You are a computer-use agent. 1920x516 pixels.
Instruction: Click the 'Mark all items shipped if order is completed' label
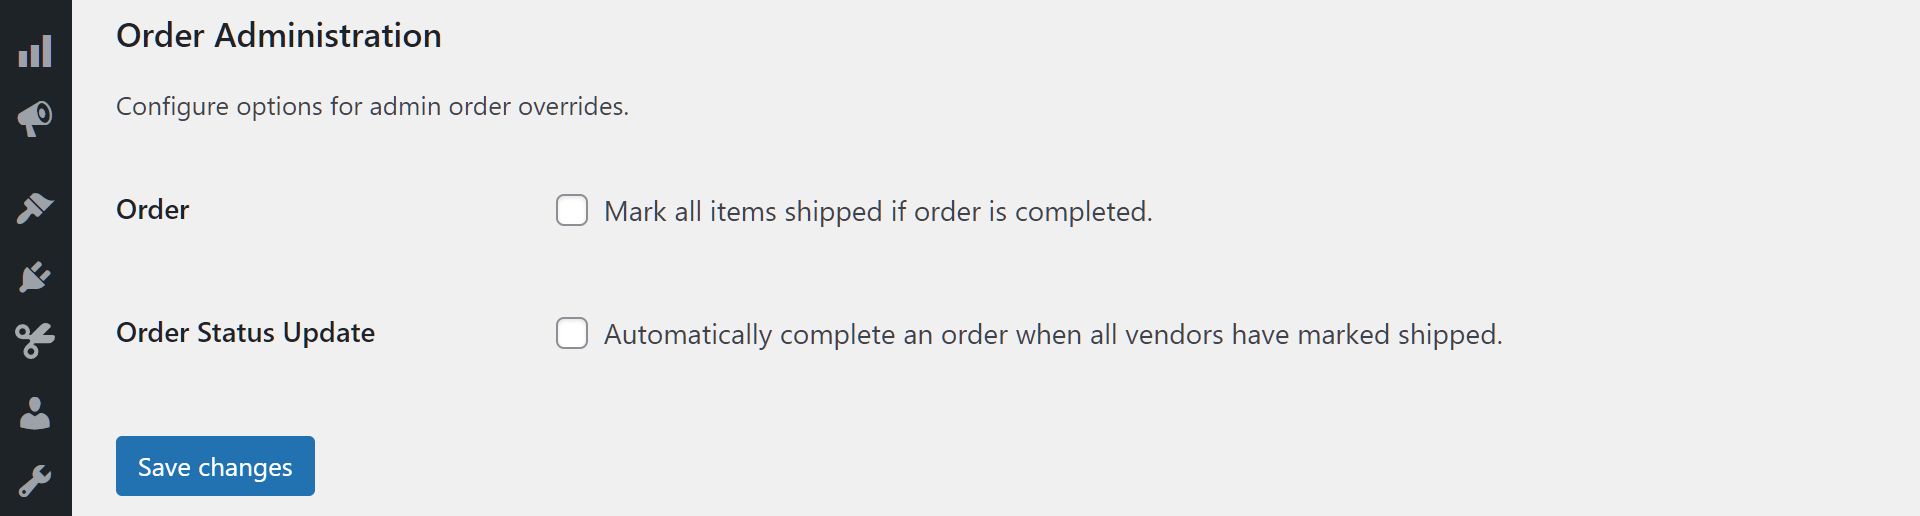[878, 212]
